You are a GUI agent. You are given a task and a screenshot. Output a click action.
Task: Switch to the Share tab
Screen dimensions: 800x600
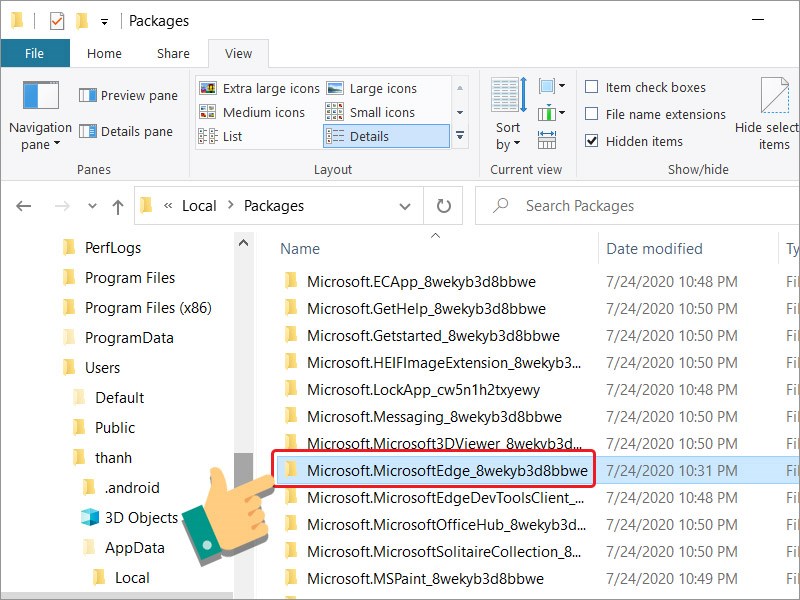point(173,54)
